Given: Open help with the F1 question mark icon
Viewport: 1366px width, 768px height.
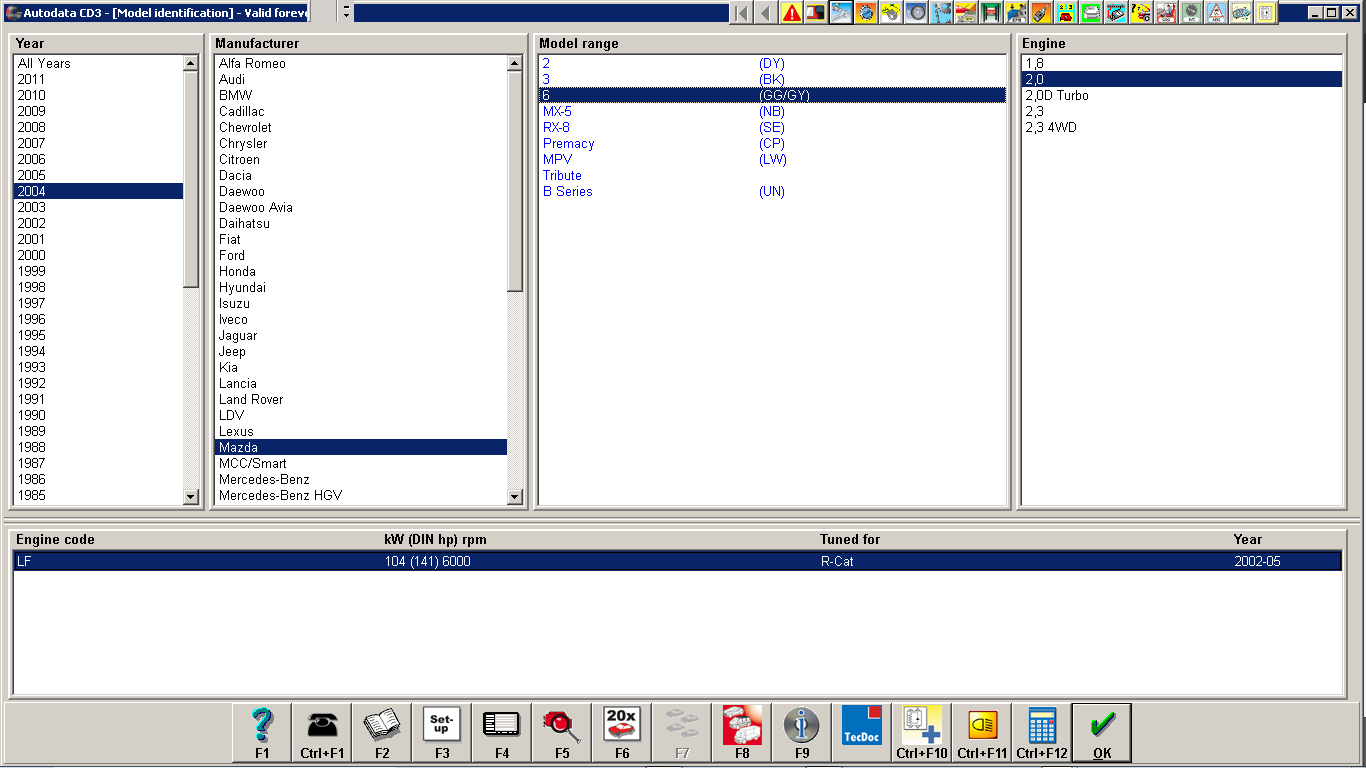Looking at the screenshot, I should point(262,732).
